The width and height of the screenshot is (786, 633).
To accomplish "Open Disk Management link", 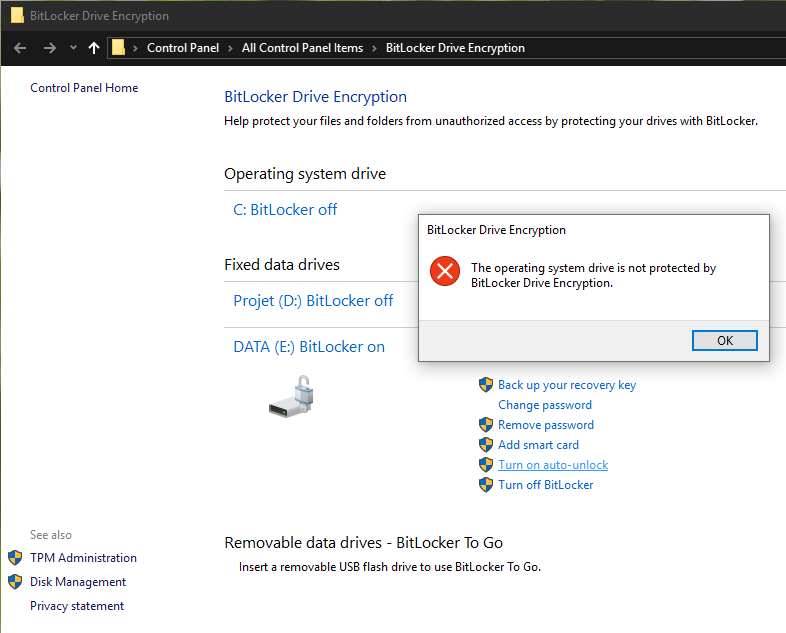I will [78, 582].
